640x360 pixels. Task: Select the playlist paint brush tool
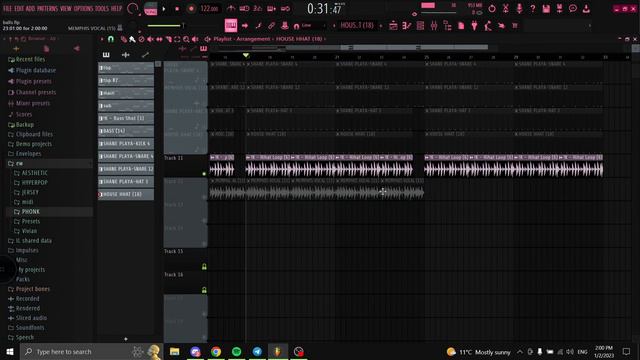coord(132,39)
